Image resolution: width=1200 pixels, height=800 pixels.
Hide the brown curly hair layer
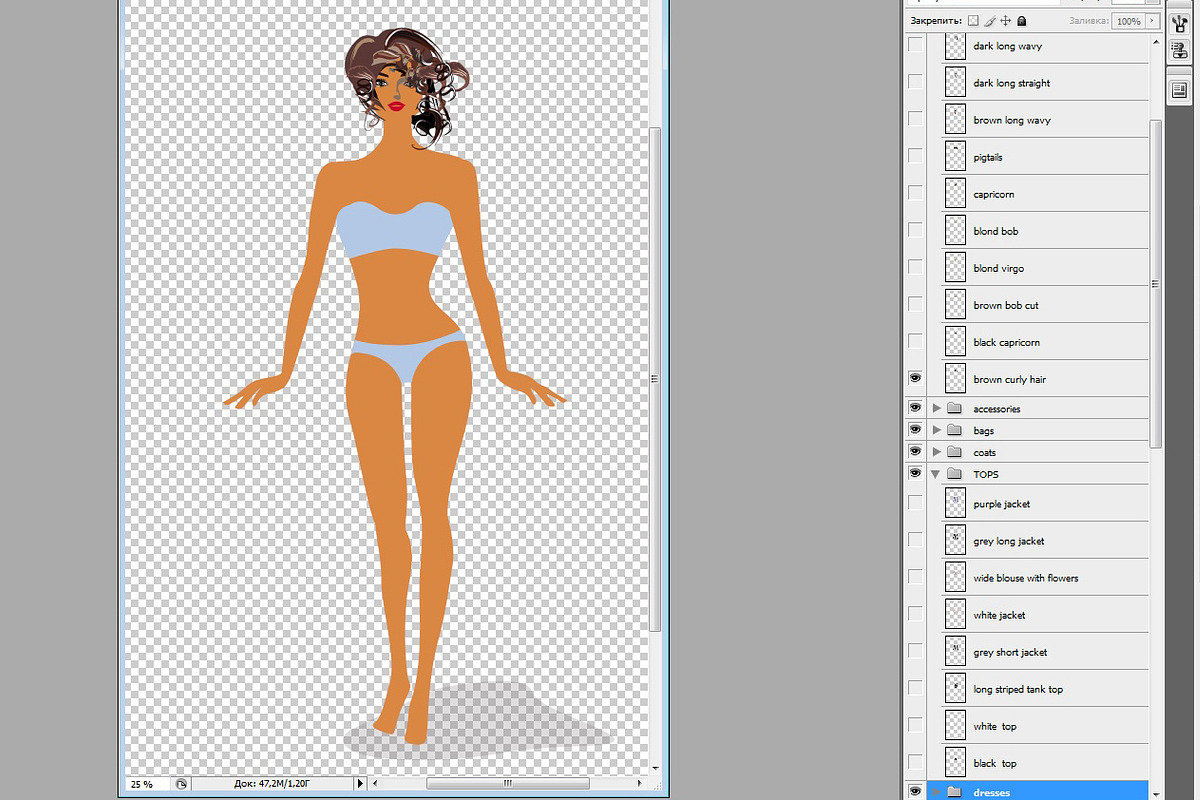(x=915, y=379)
